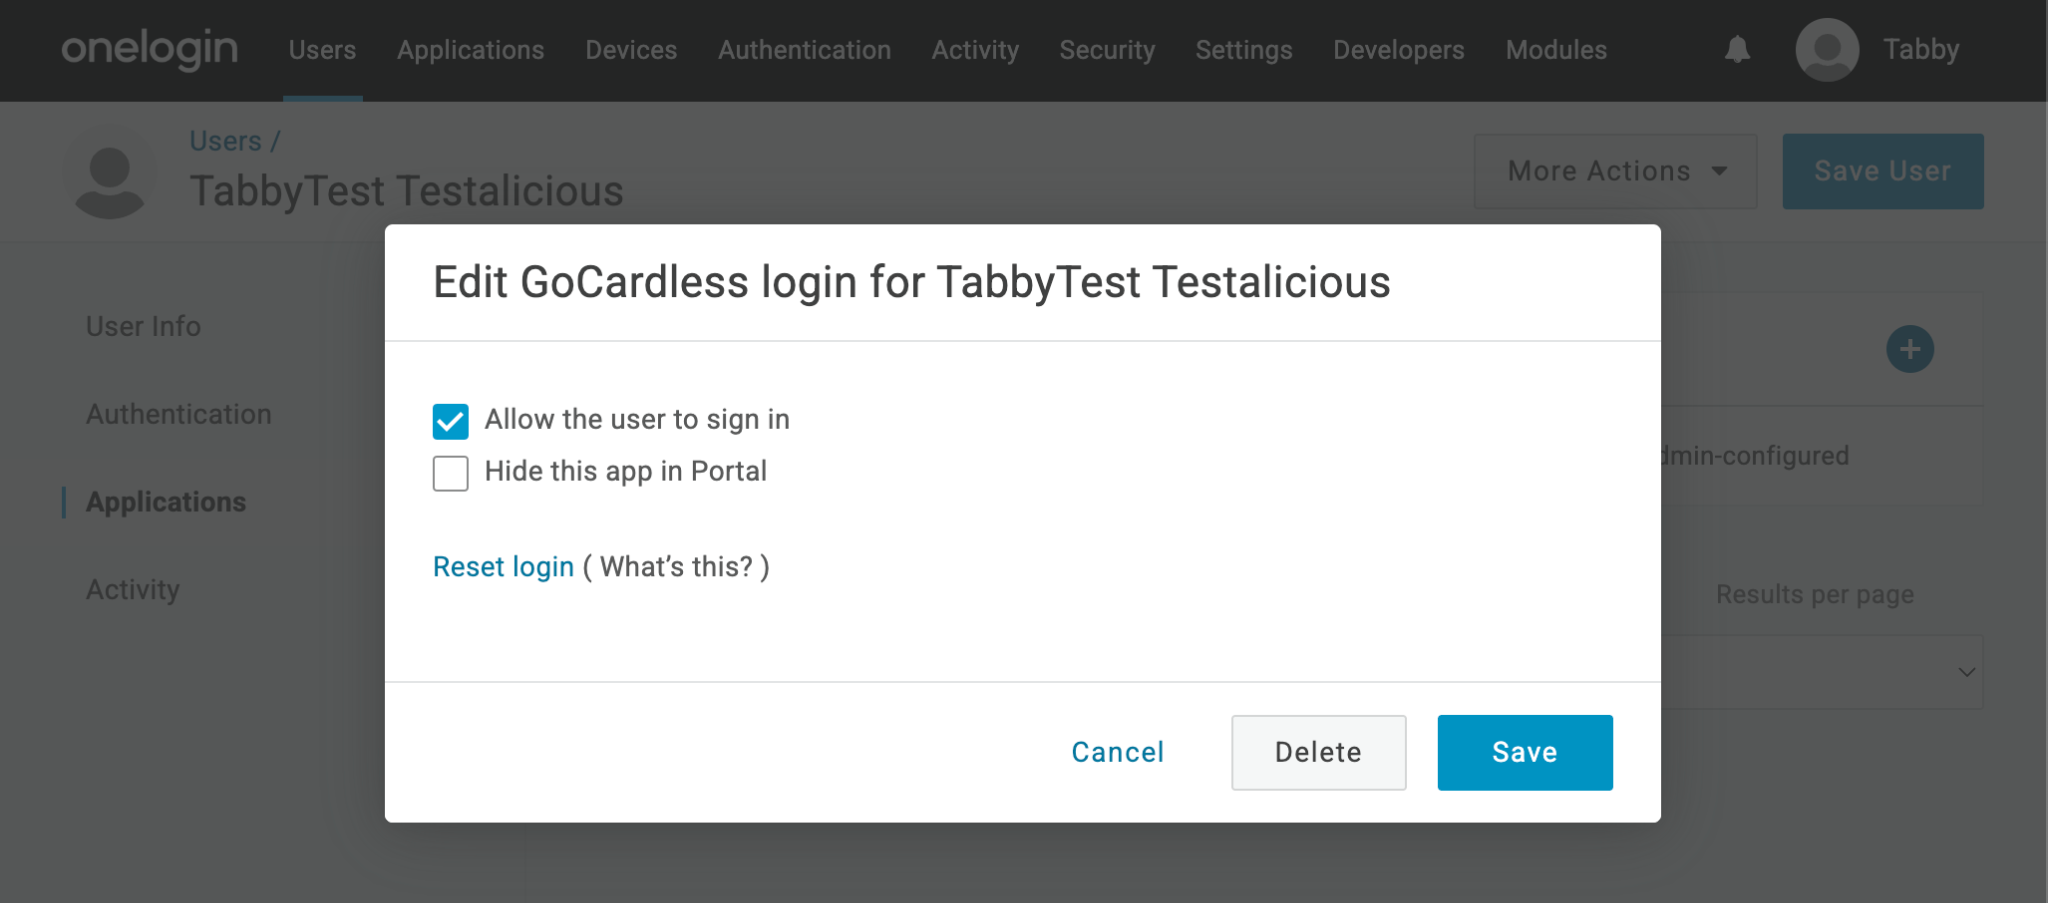Open the More Actions dropdown
The width and height of the screenshot is (2048, 903).
coord(1614,171)
